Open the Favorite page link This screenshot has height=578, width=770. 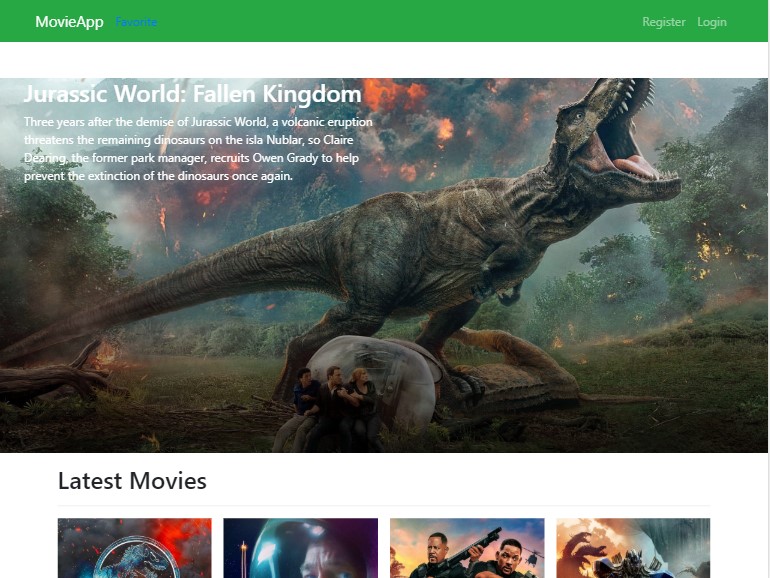[x=136, y=22]
